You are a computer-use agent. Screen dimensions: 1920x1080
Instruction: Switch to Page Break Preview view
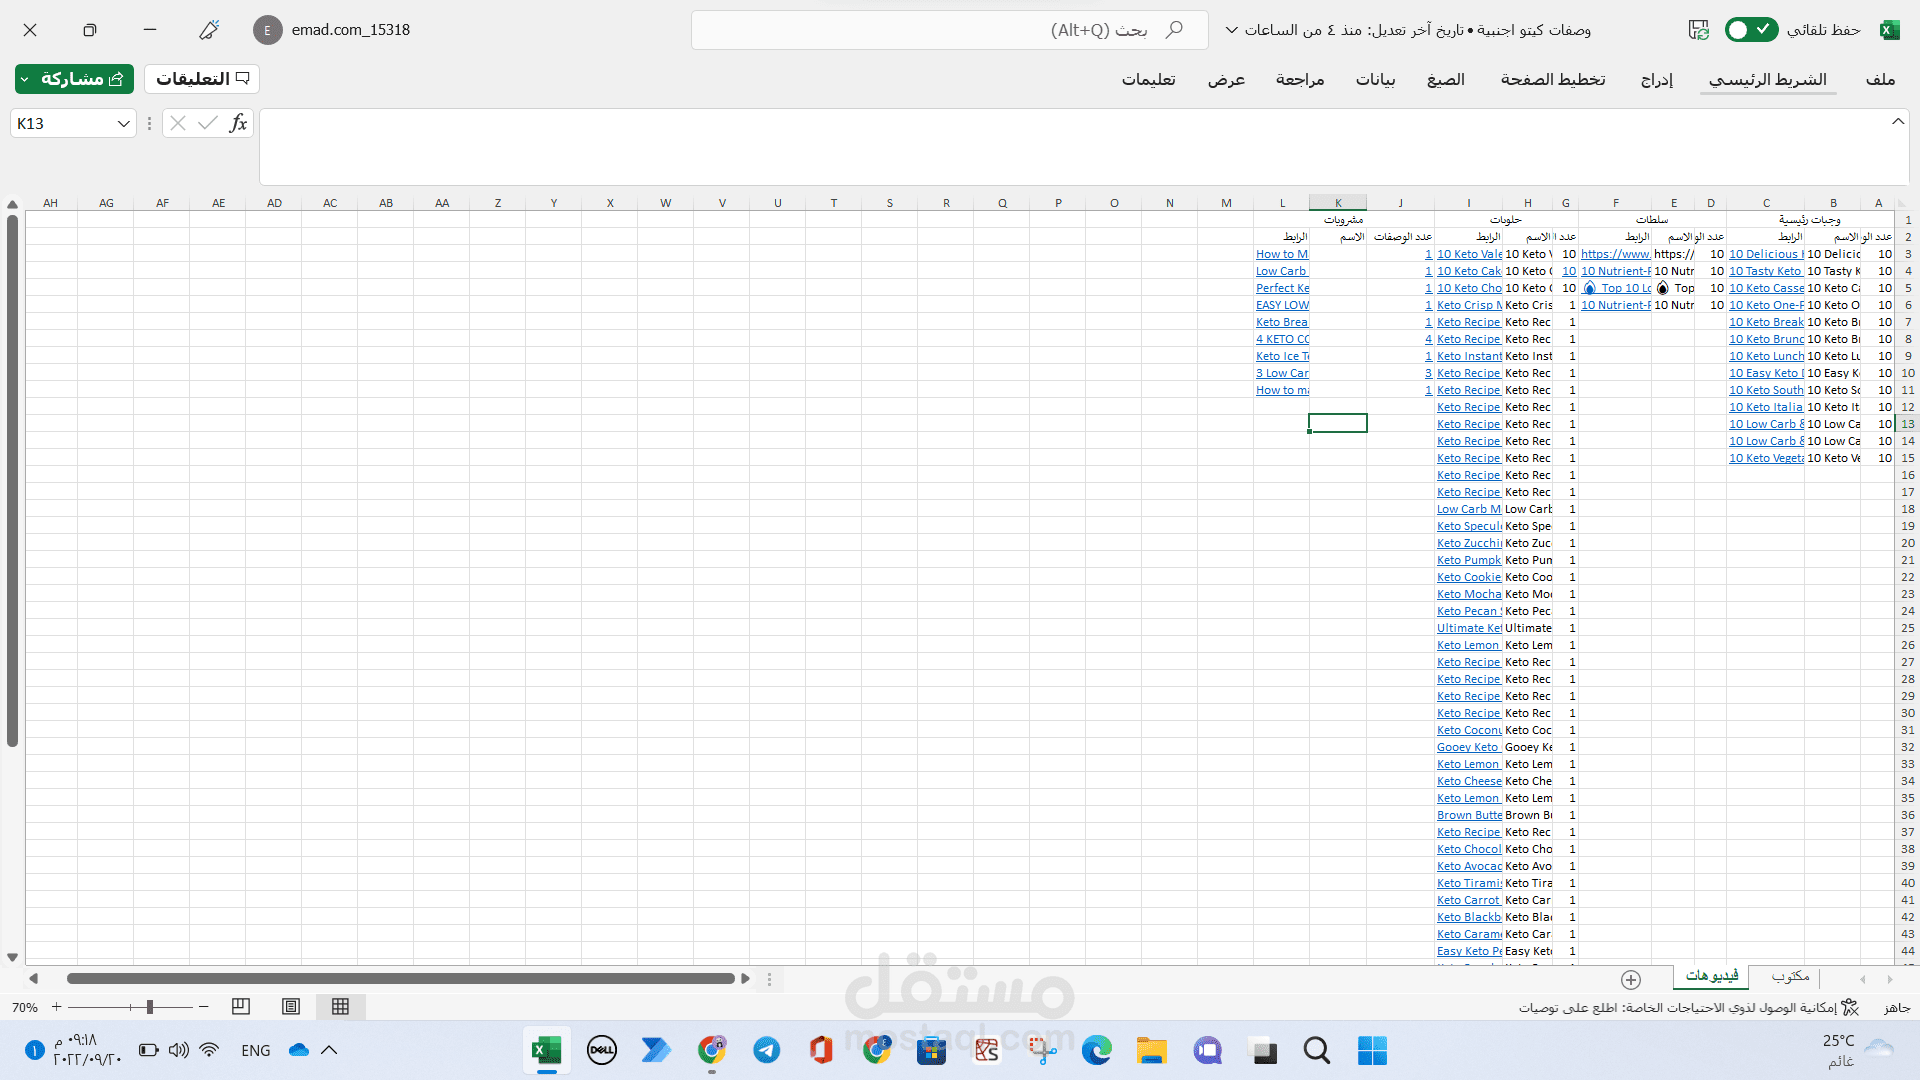(x=241, y=1007)
